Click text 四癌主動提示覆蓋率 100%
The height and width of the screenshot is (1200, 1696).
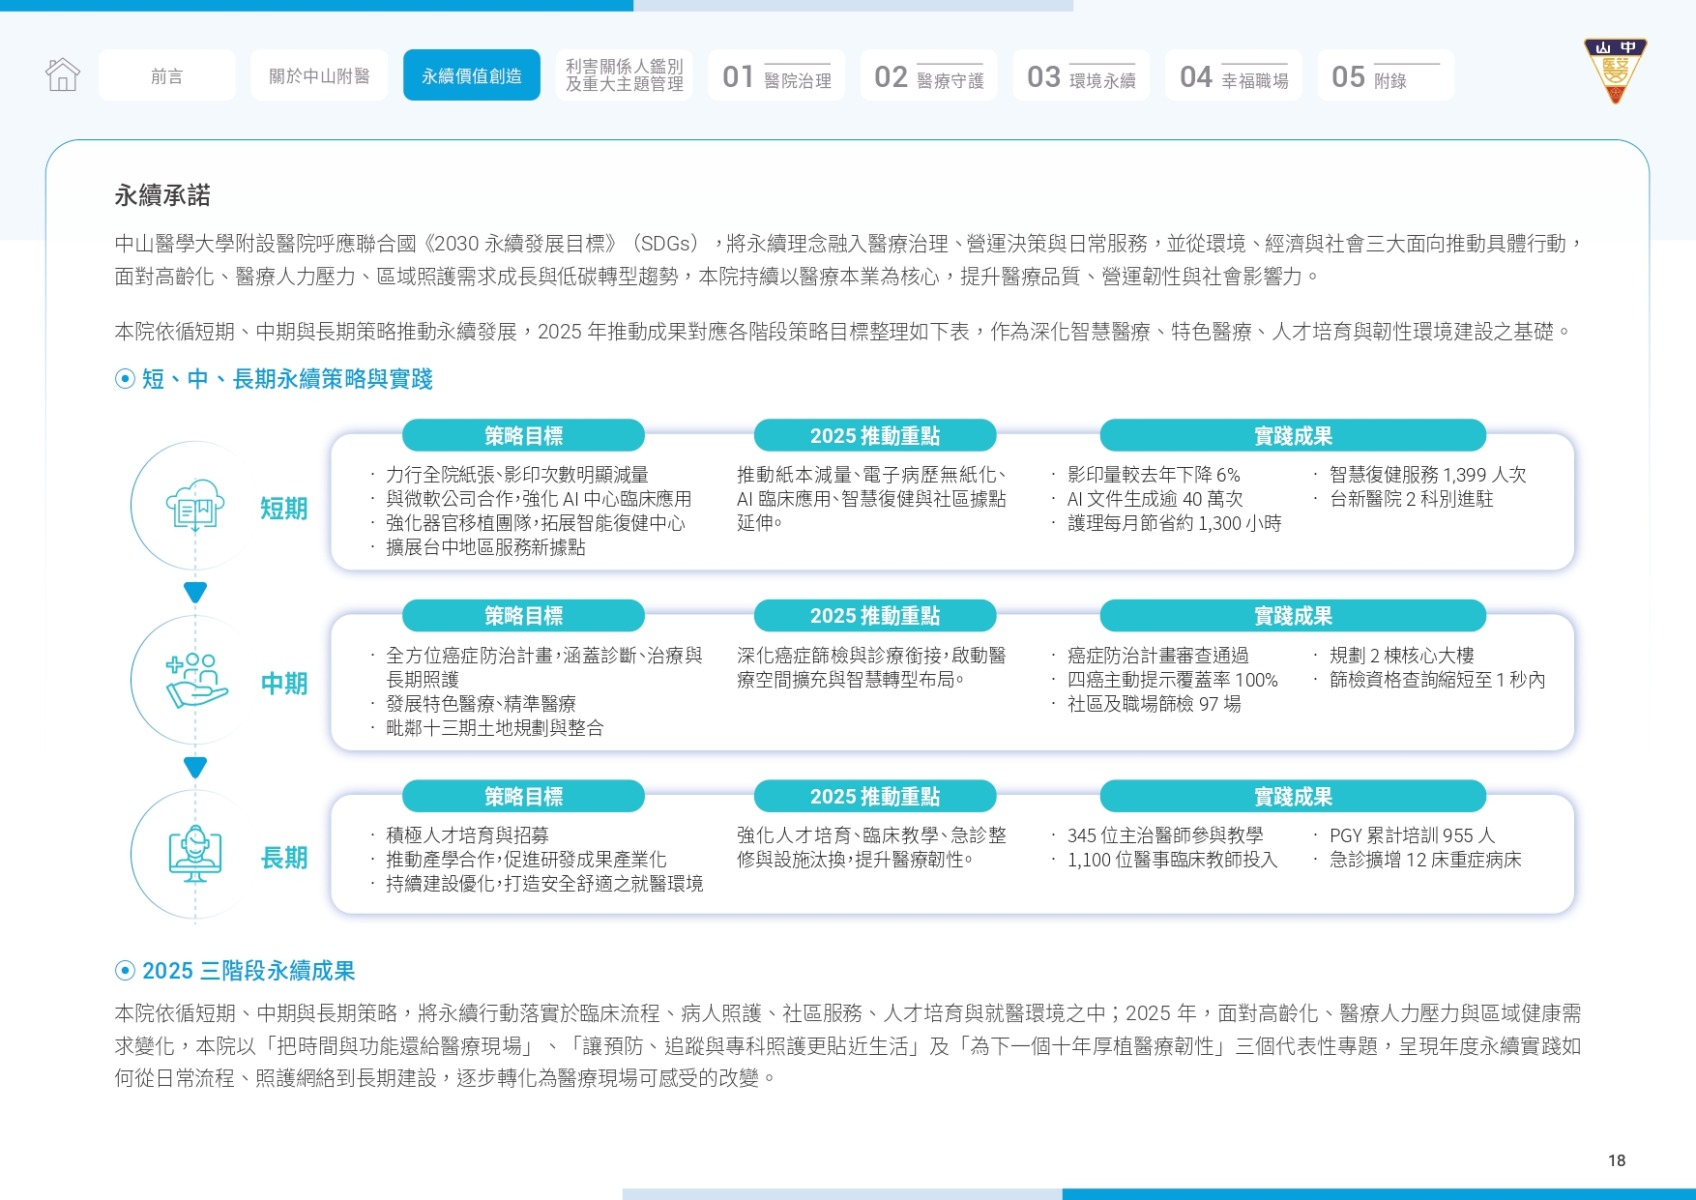[x=1173, y=680]
